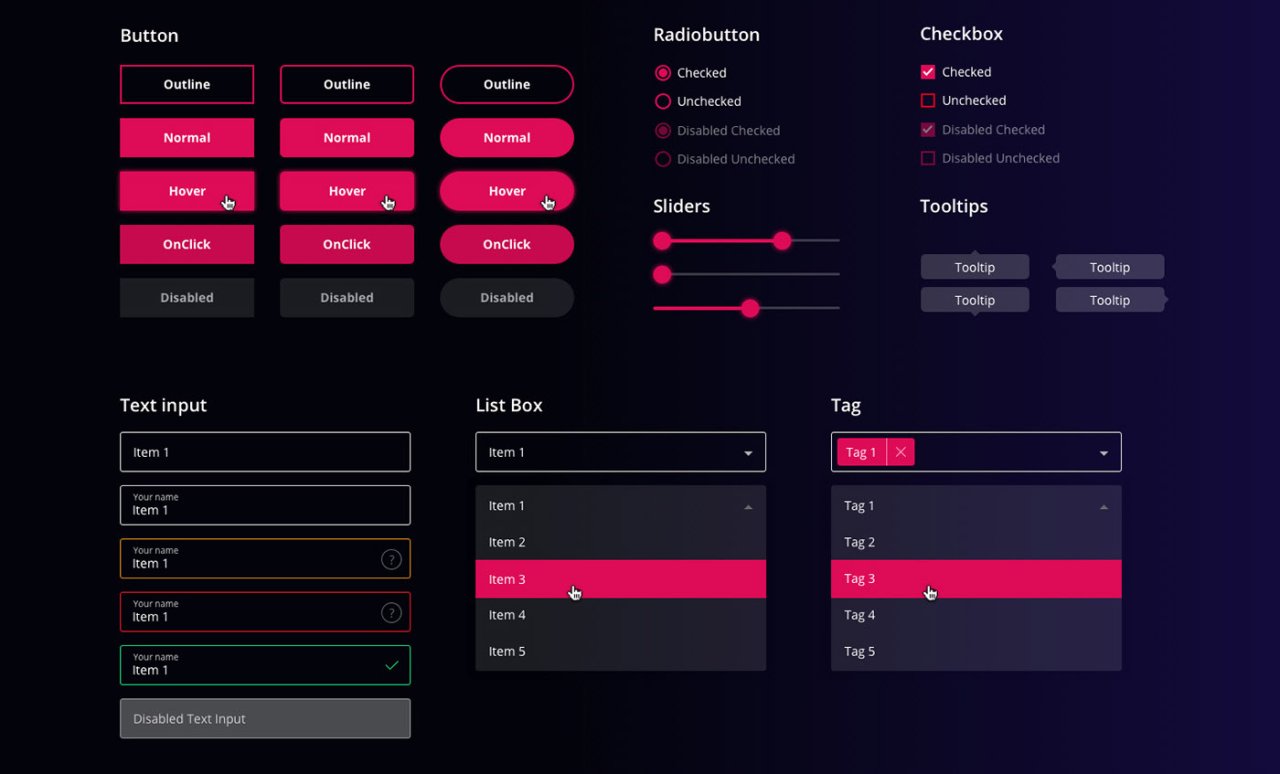
Task: Untick the enabled Checked checkbox
Action: 928,72
